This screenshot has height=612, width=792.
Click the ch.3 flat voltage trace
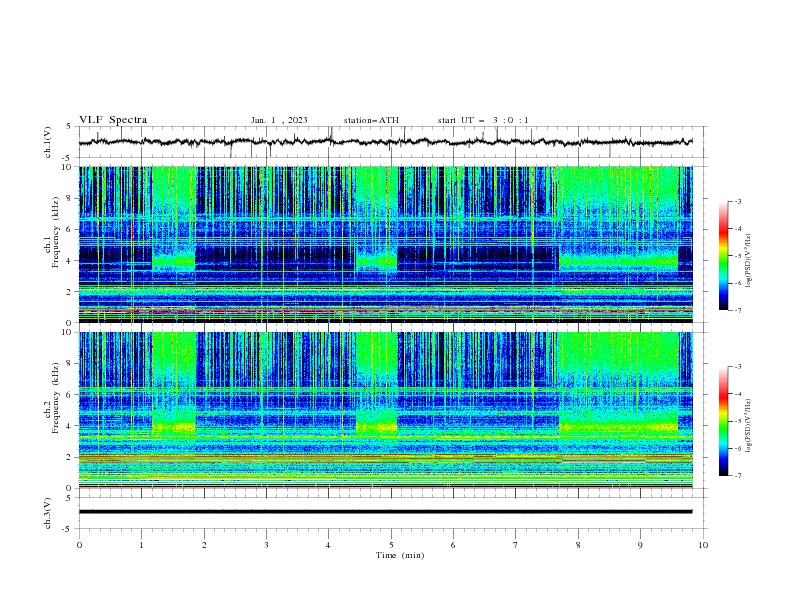[x=385, y=512]
